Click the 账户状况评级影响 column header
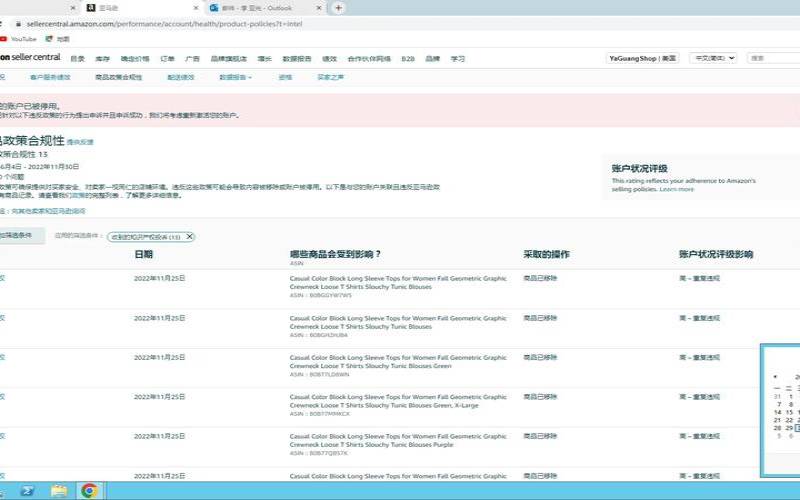The image size is (800, 500). [x=716, y=254]
